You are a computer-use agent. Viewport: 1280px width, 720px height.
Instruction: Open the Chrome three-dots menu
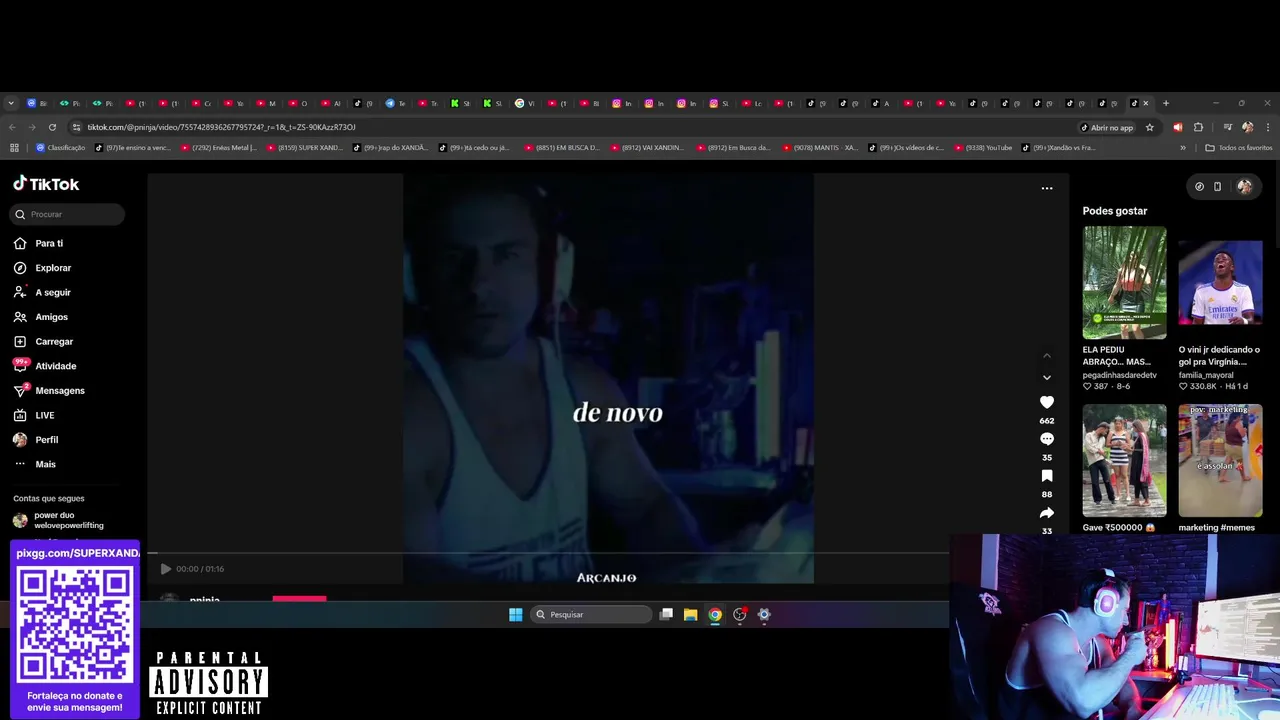pos(1268,127)
